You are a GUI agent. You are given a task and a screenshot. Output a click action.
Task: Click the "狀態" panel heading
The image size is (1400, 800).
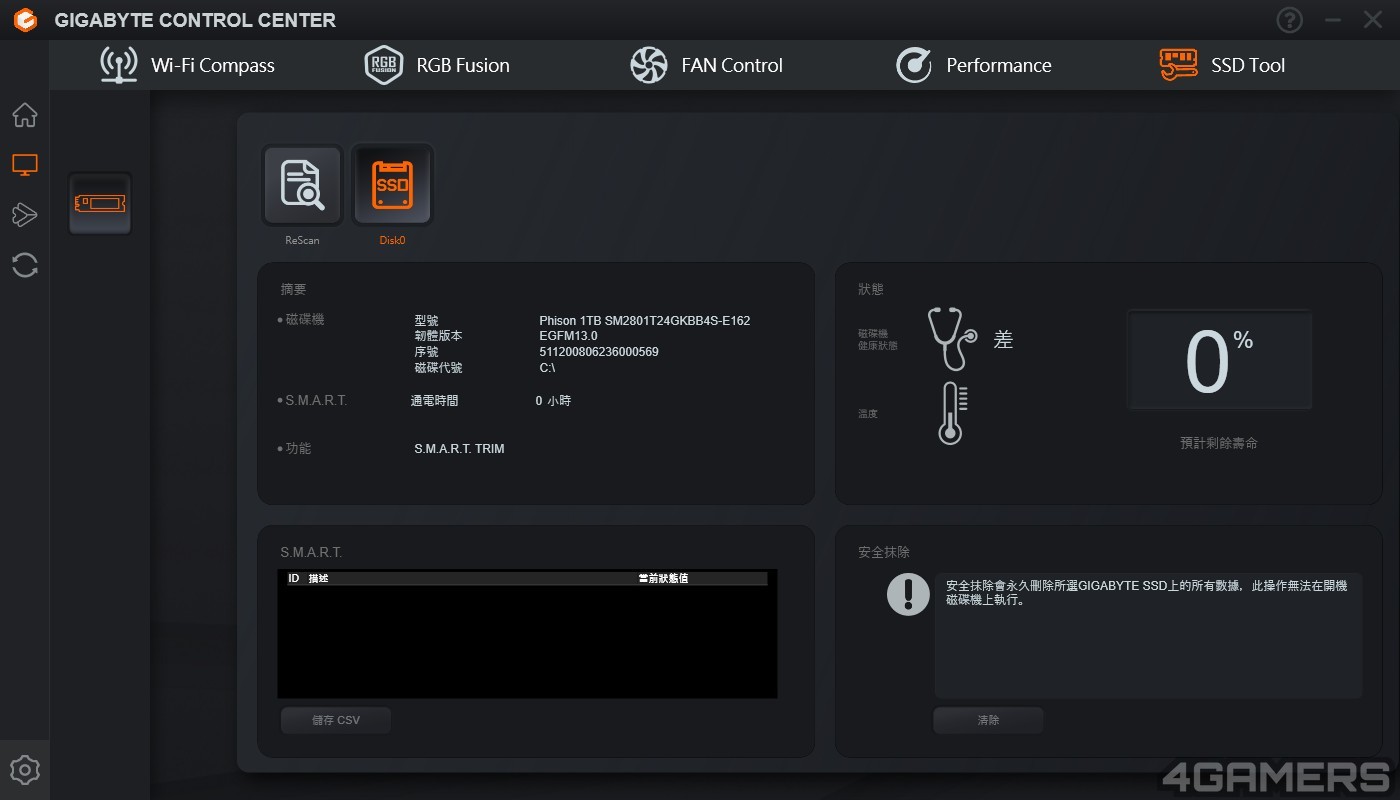tap(871, 289)
